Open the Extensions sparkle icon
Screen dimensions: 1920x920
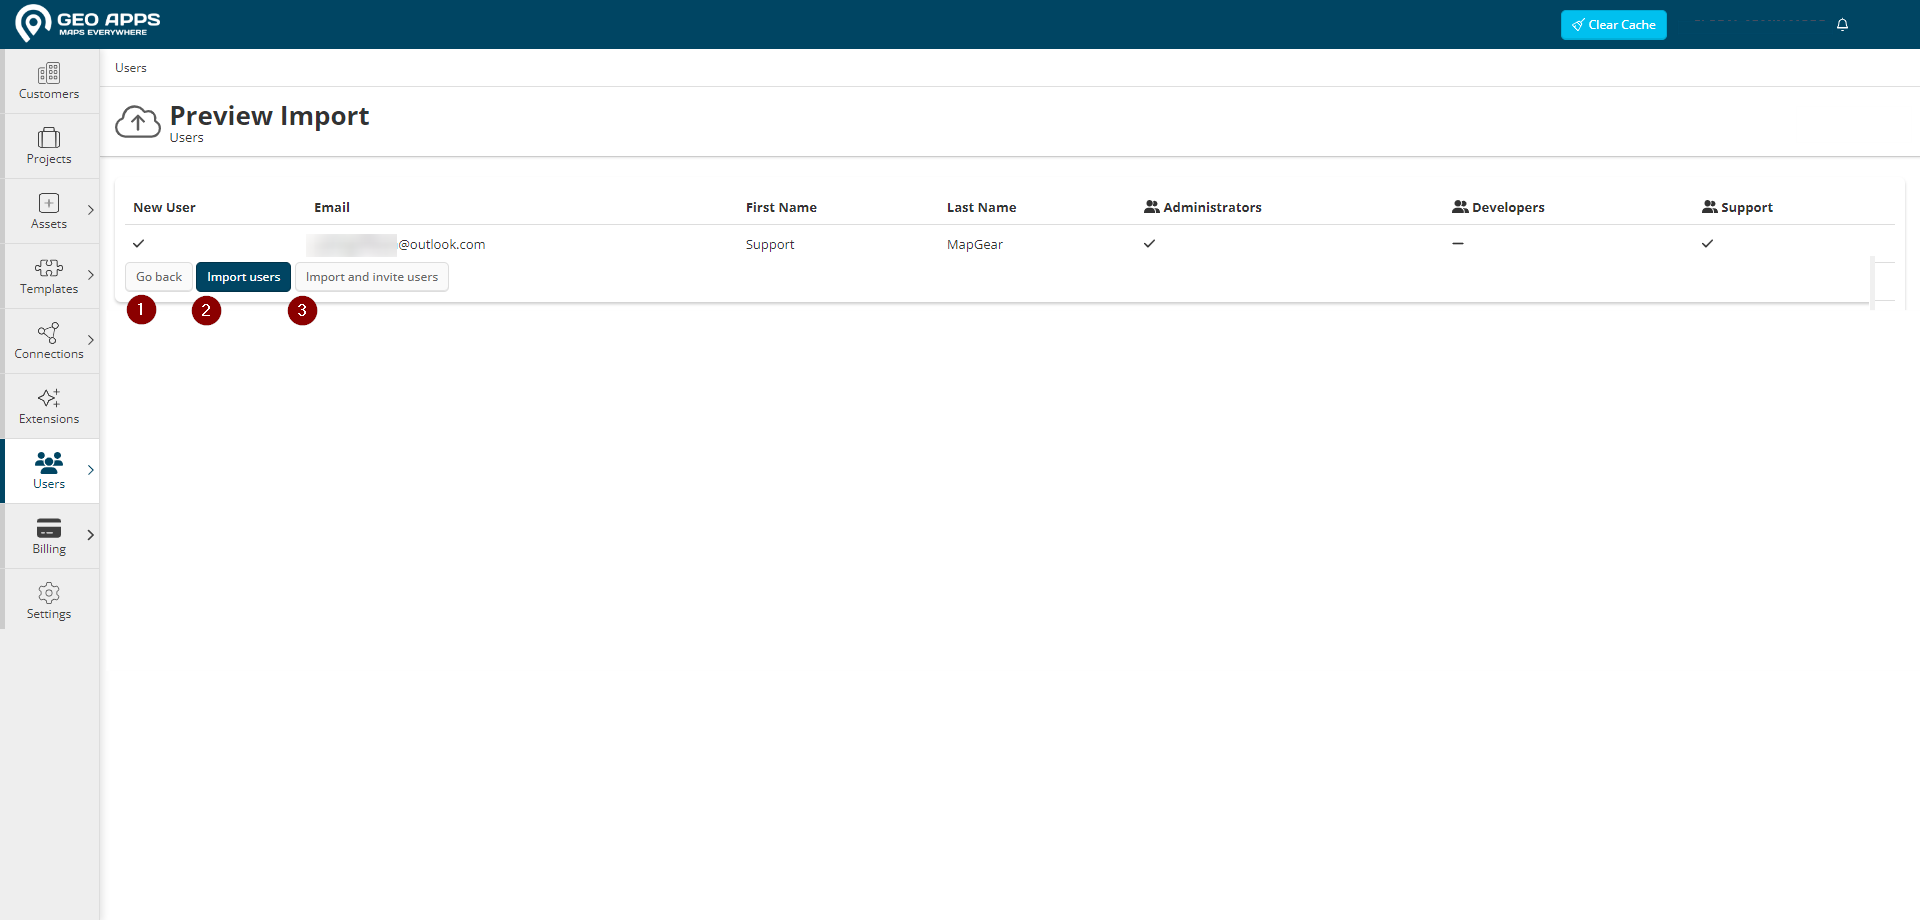49,398
